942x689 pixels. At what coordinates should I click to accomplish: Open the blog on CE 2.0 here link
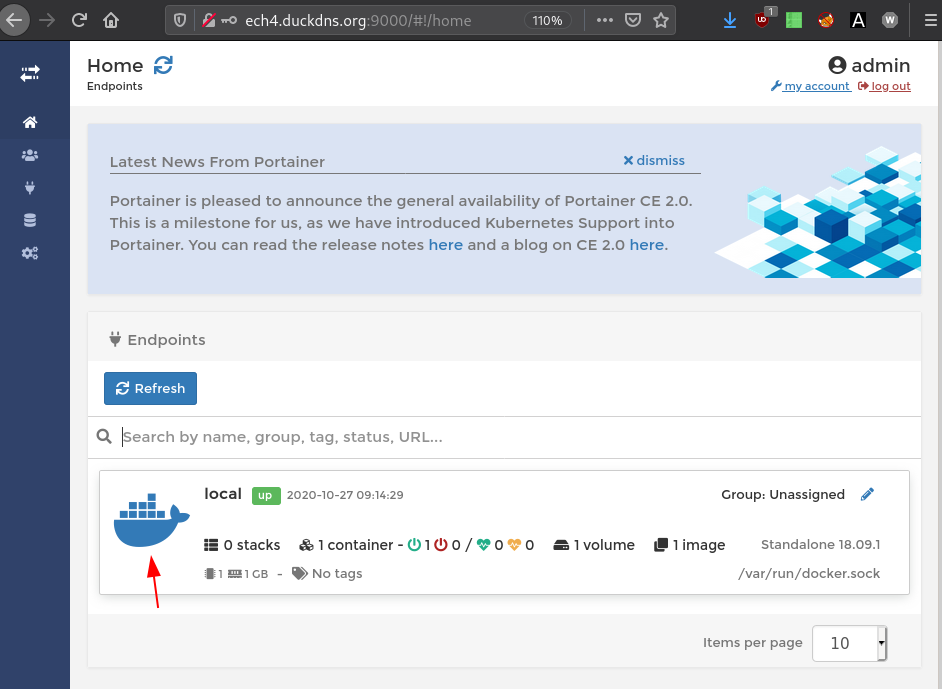[x=647, y=245]
